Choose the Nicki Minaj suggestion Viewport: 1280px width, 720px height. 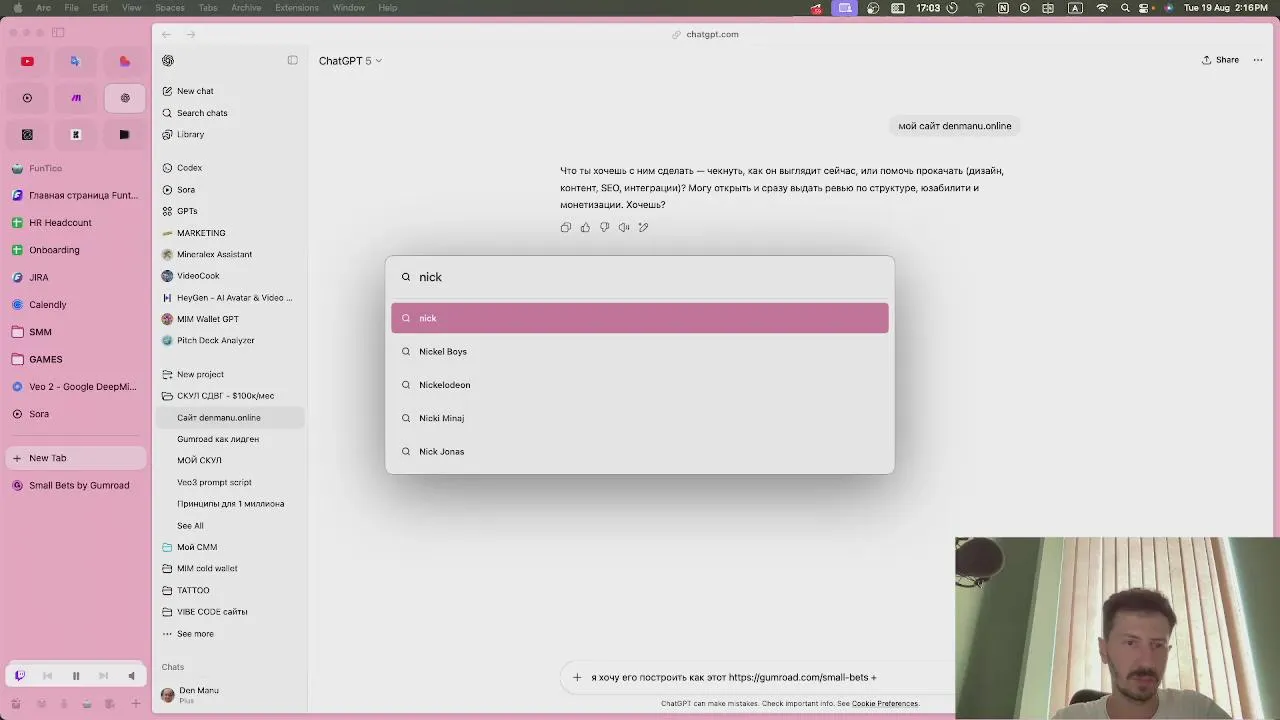[x=640, y=418]
